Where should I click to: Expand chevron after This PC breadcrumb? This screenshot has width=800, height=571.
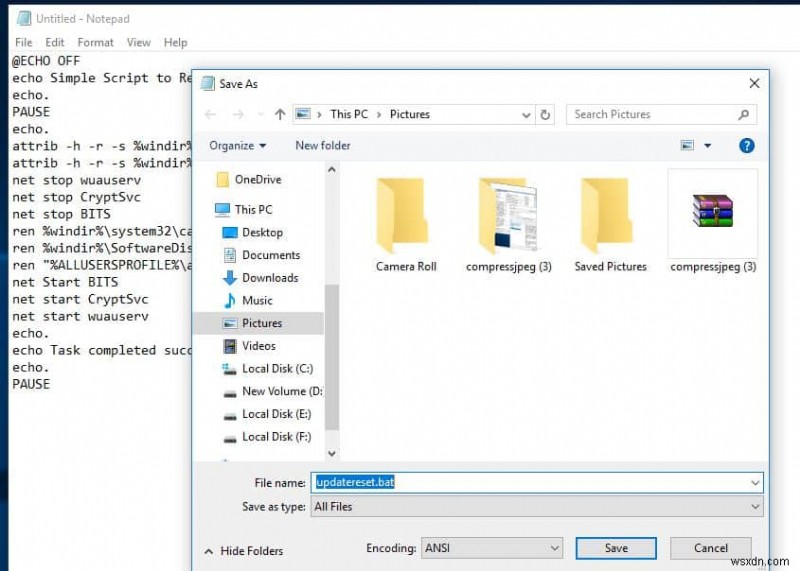click(x=379, y=114)
